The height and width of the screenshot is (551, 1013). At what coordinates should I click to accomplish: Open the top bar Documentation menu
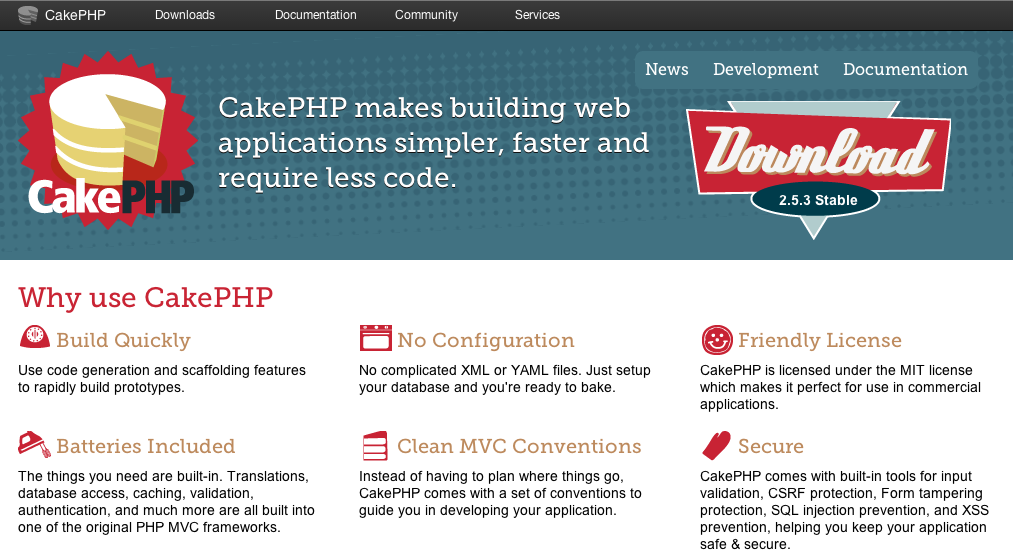click(315, 15)
